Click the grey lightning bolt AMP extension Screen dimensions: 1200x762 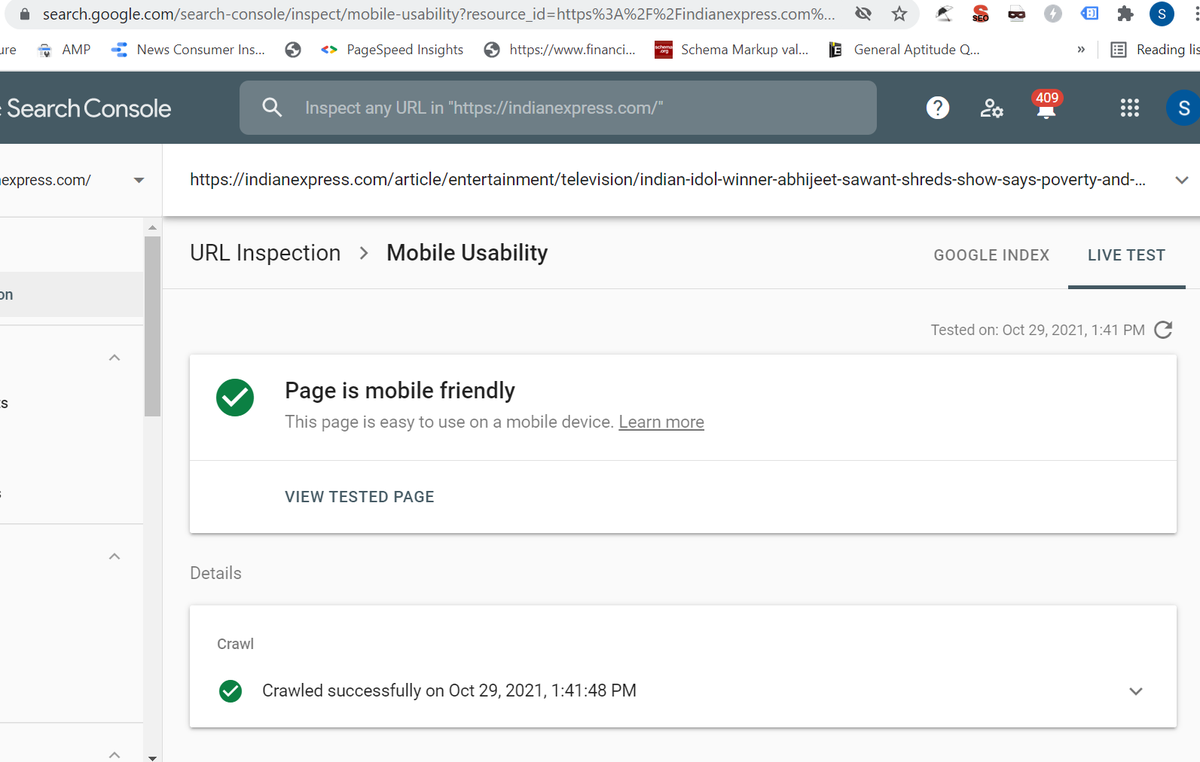[1053, 15]
